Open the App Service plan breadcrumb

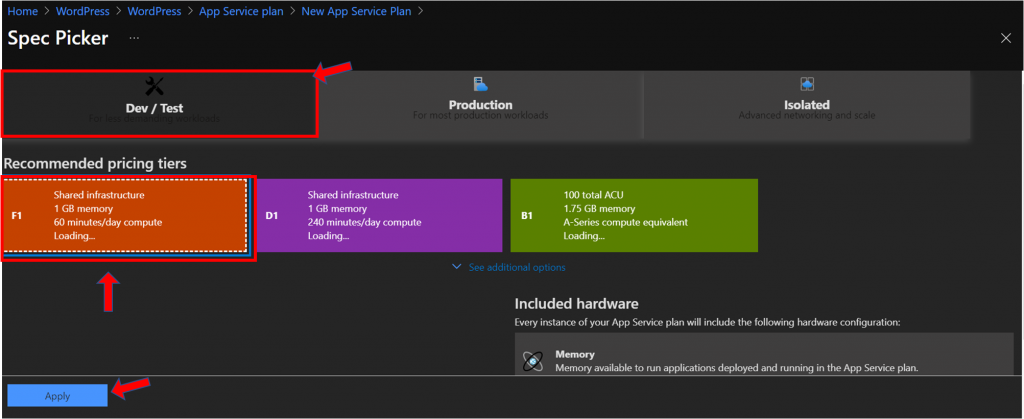point(241,11)
